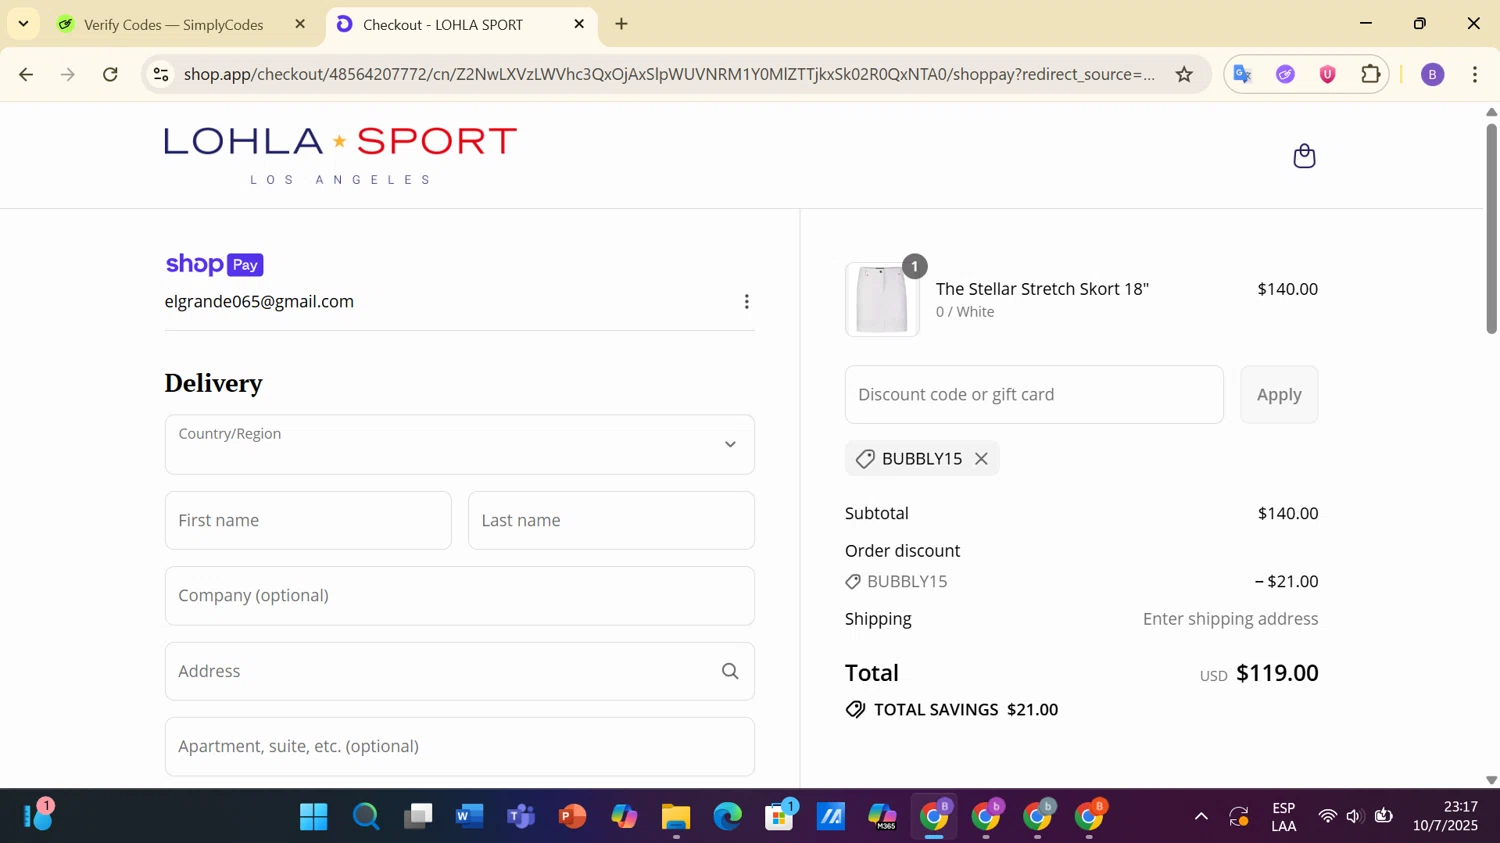1500x843 pixels.
Task: Click the scrollbar down arrow
Action: coord(1491,780)
